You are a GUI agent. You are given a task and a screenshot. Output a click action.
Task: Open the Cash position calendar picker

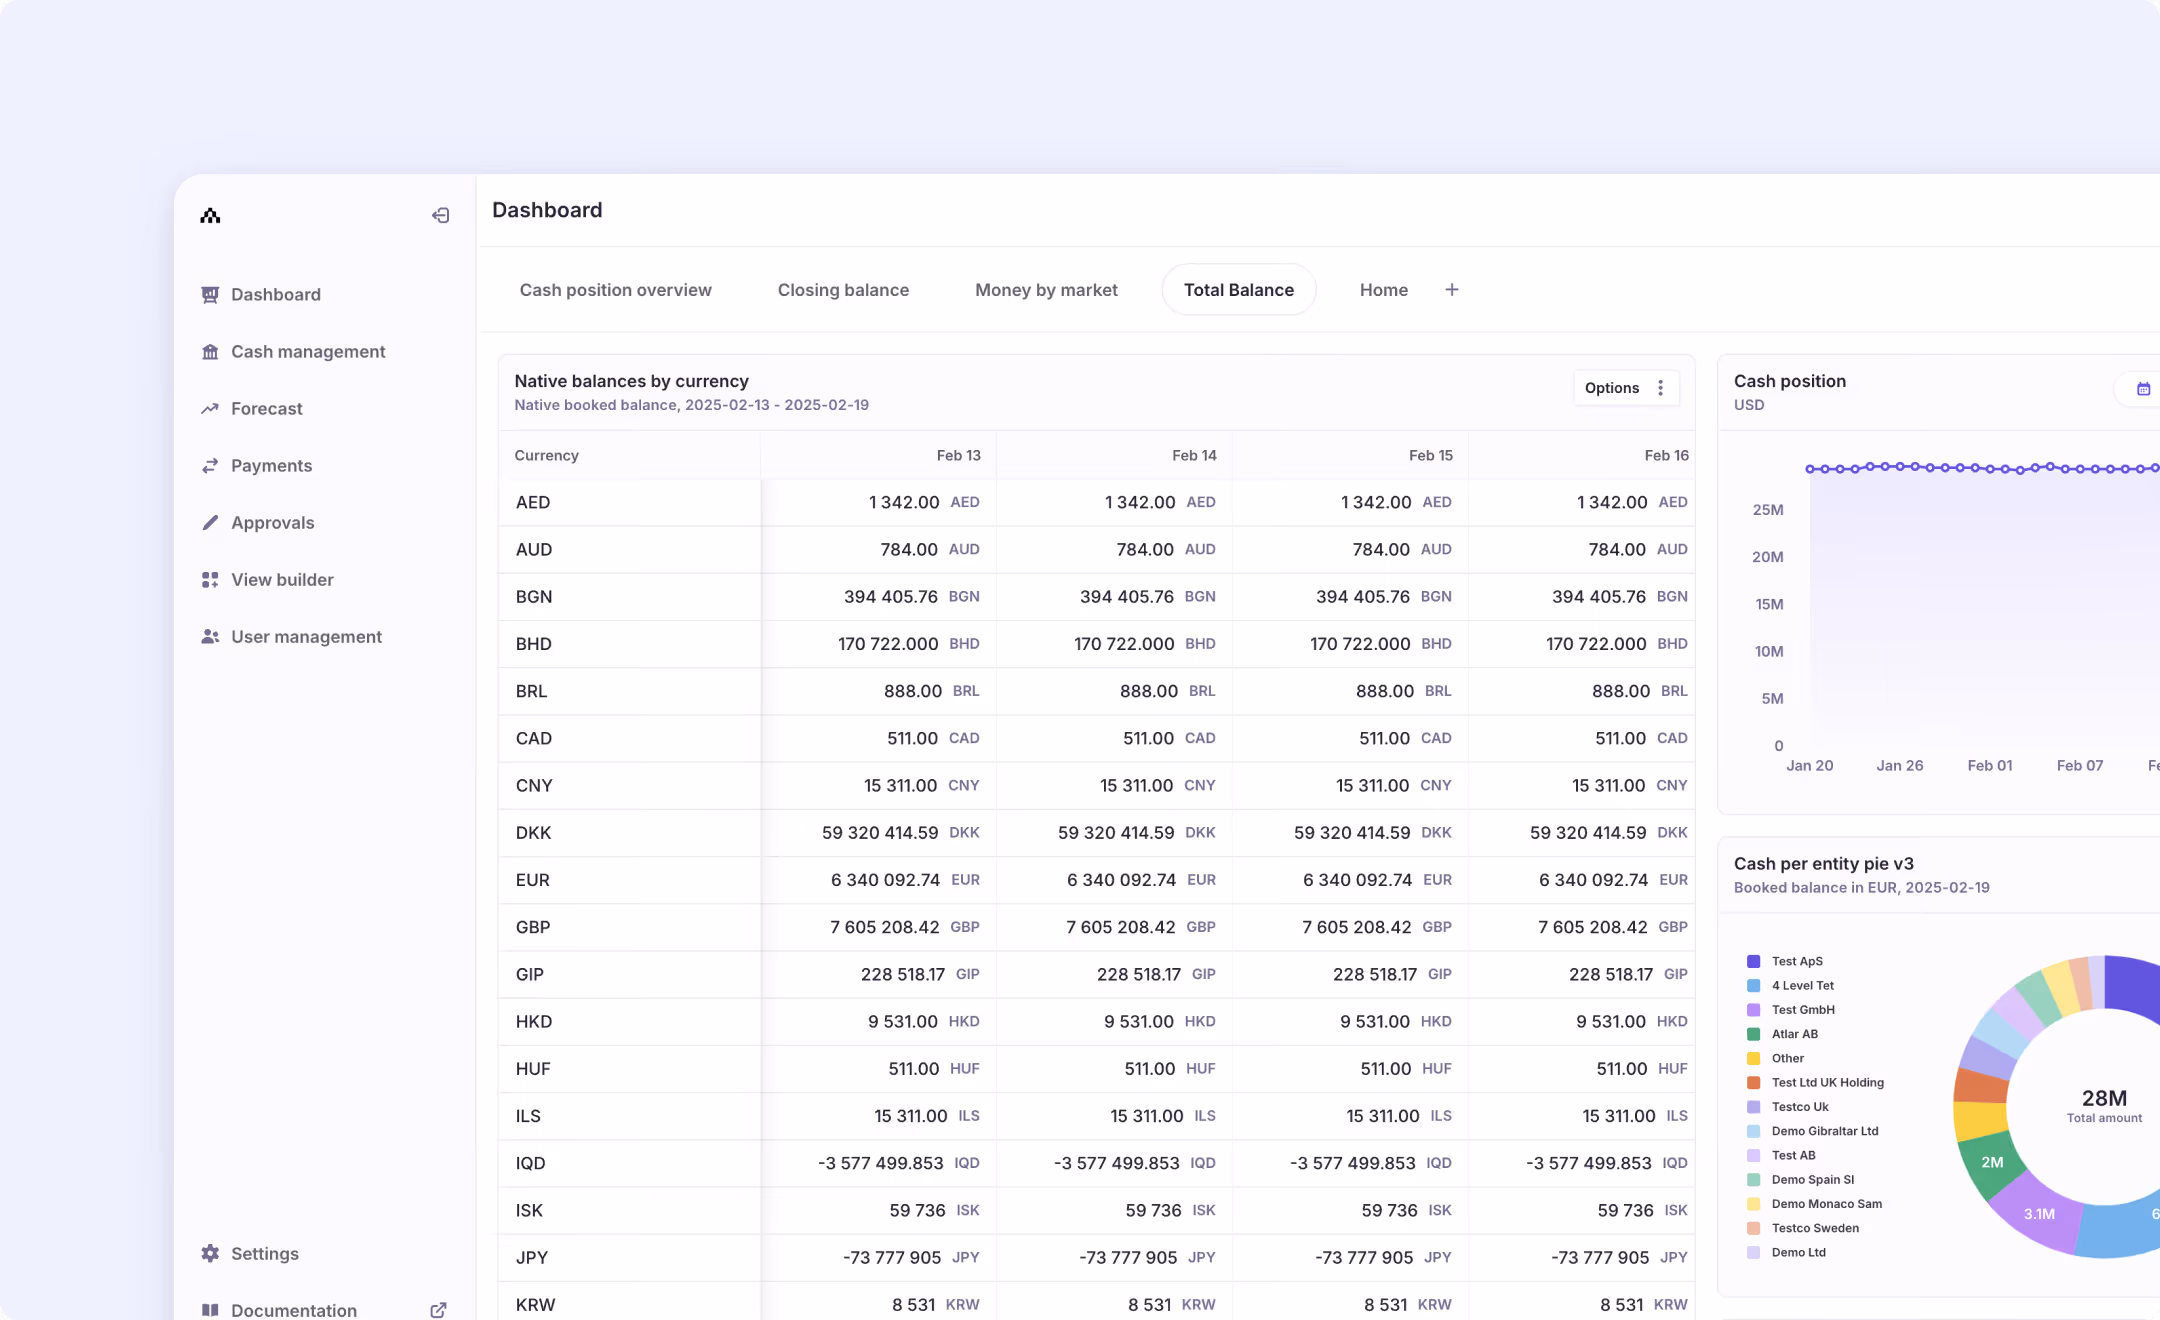(x=2143, y=389)
